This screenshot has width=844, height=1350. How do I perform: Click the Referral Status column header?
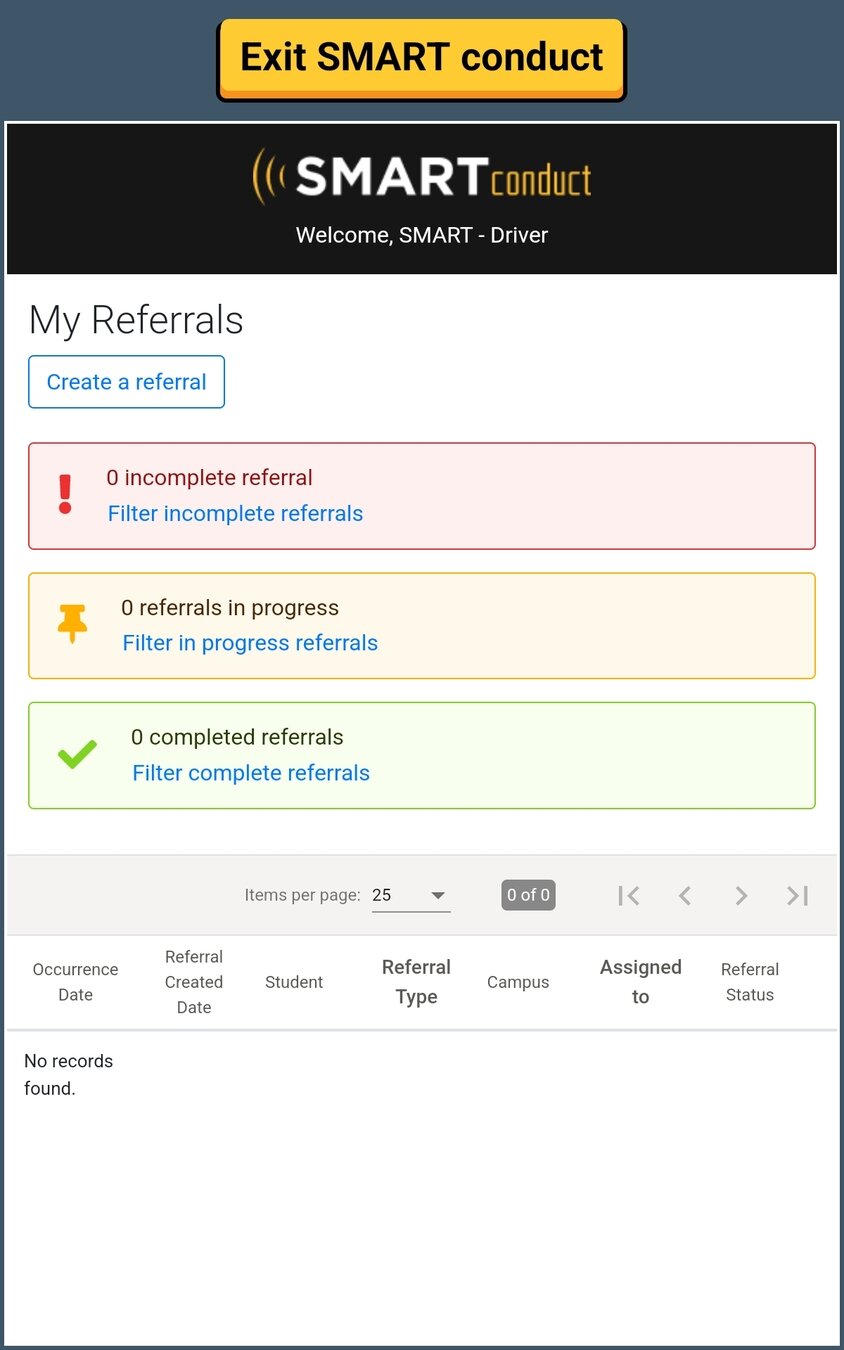pyautogui.click(x=750, y=982)
